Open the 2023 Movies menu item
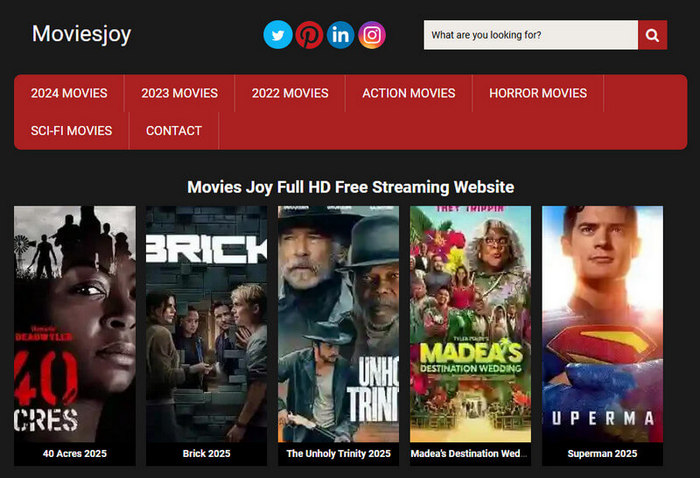 [179, 93]
